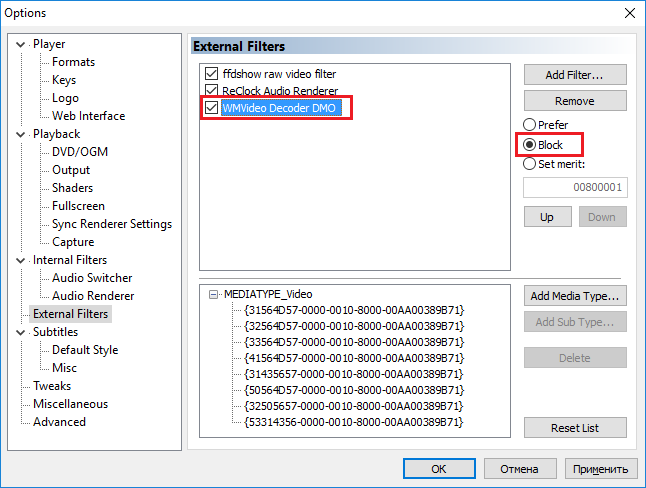Go to Sync Renderer Settings
646x488 pixels.
(x=111, y=224)
